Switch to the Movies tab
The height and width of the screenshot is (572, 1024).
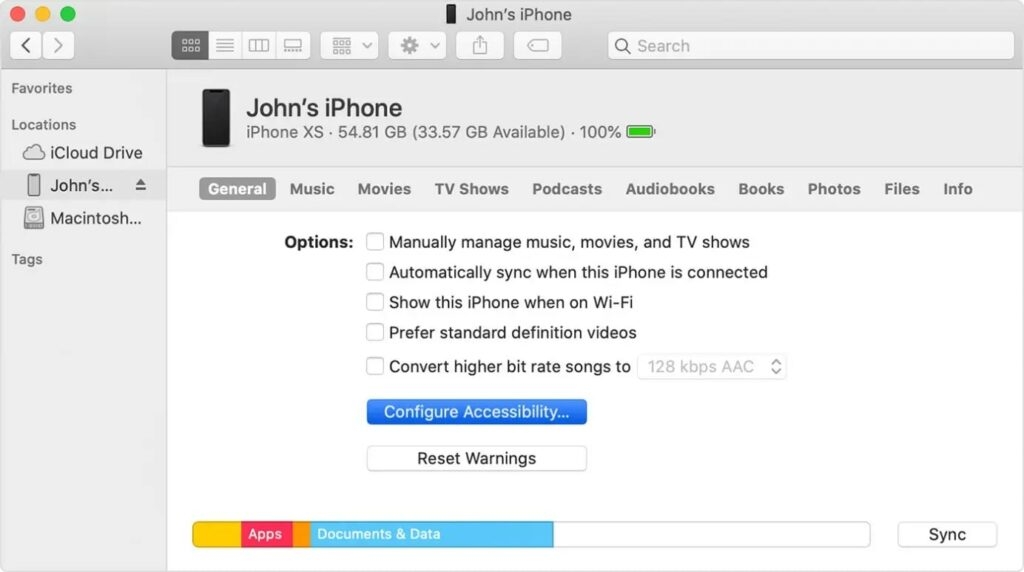point(384,189)
